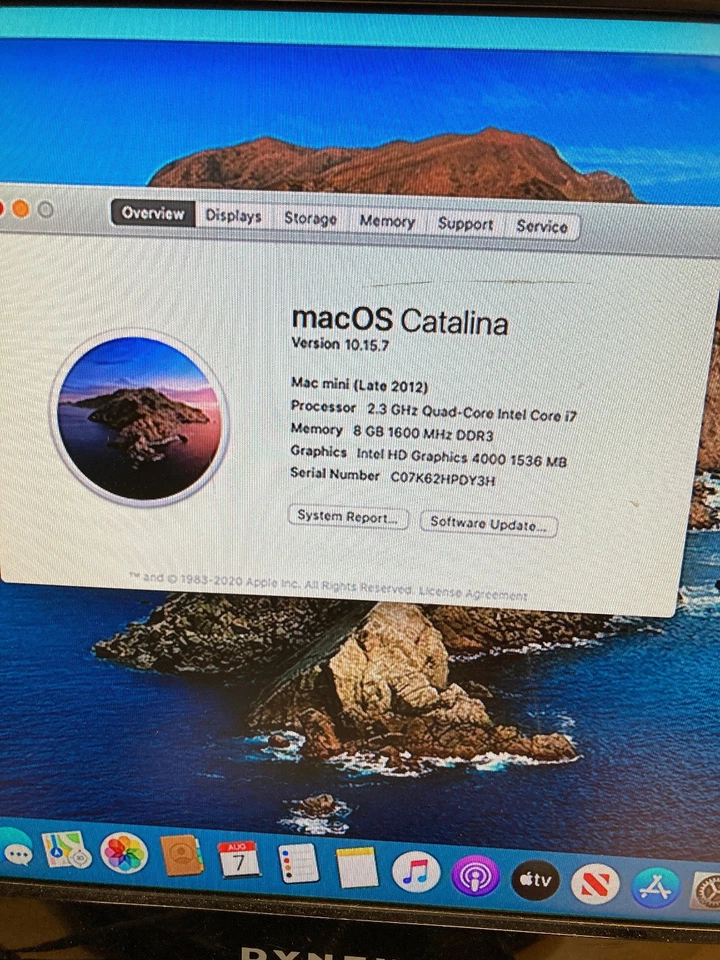
Task: Launch the Apple TV app from the dock
Action: pyautogui.click(x=535, y=880)
